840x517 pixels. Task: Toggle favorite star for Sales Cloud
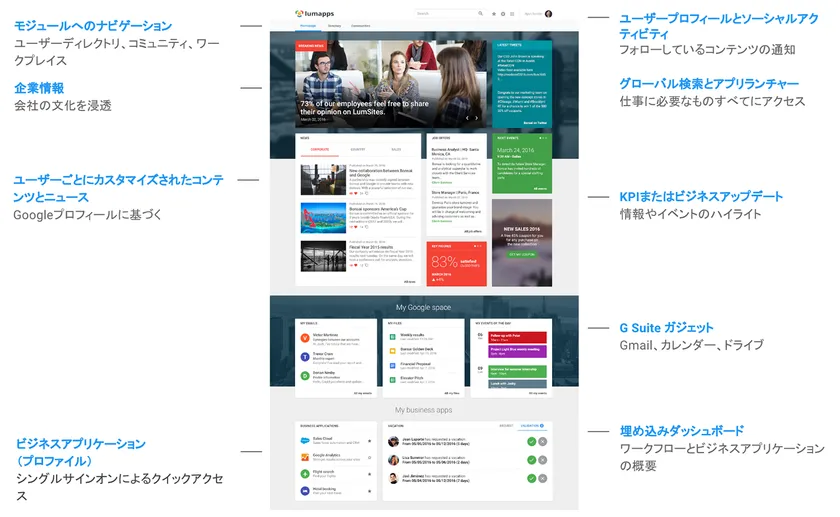370,441
